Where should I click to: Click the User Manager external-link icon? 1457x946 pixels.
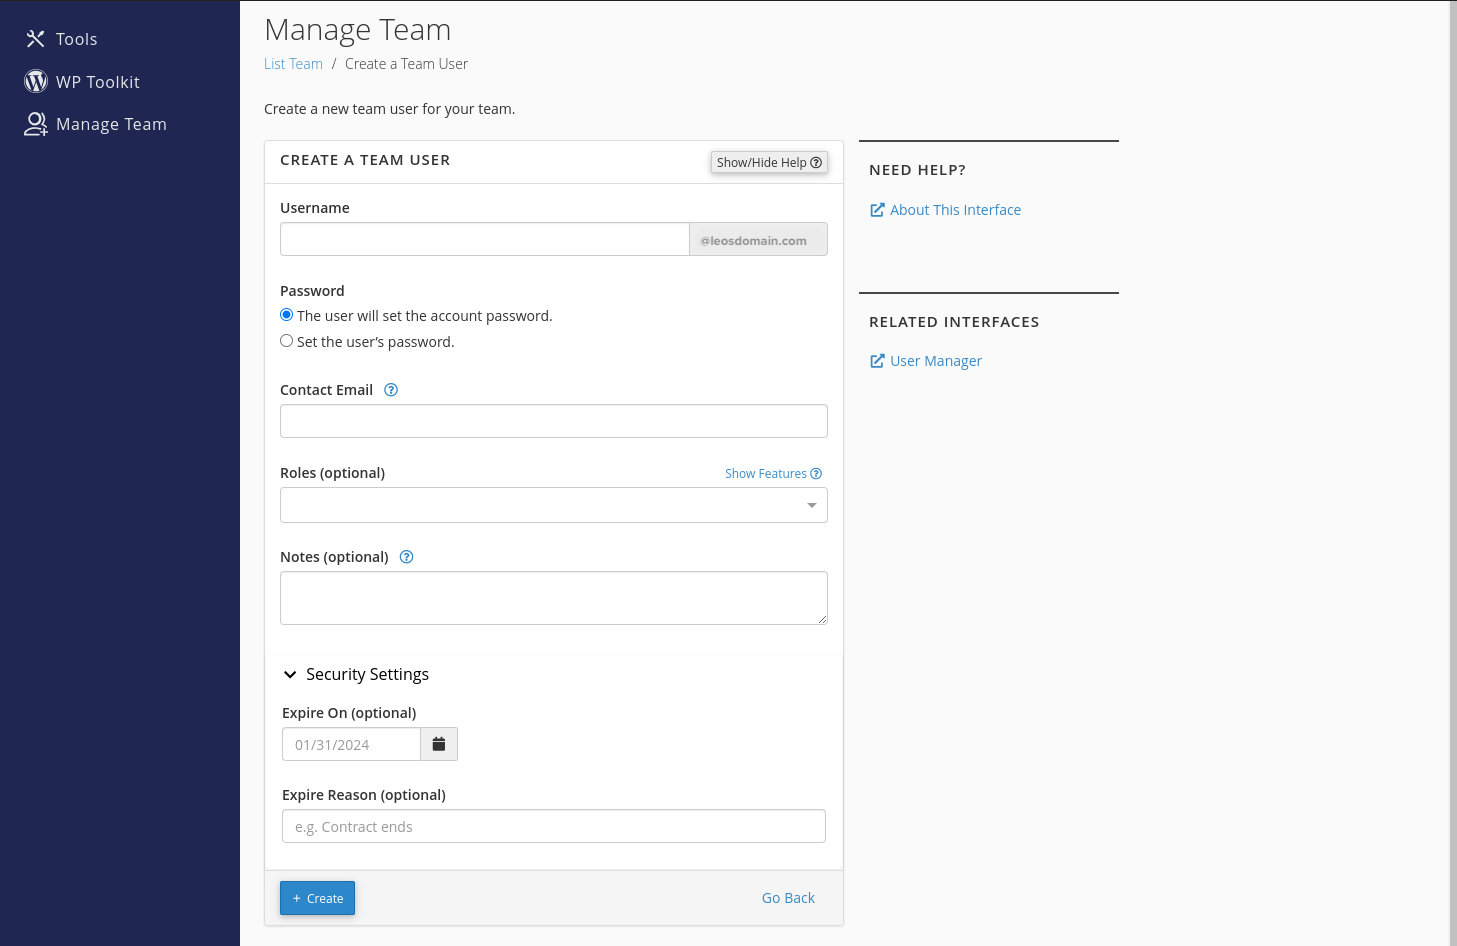coord(877,361)
